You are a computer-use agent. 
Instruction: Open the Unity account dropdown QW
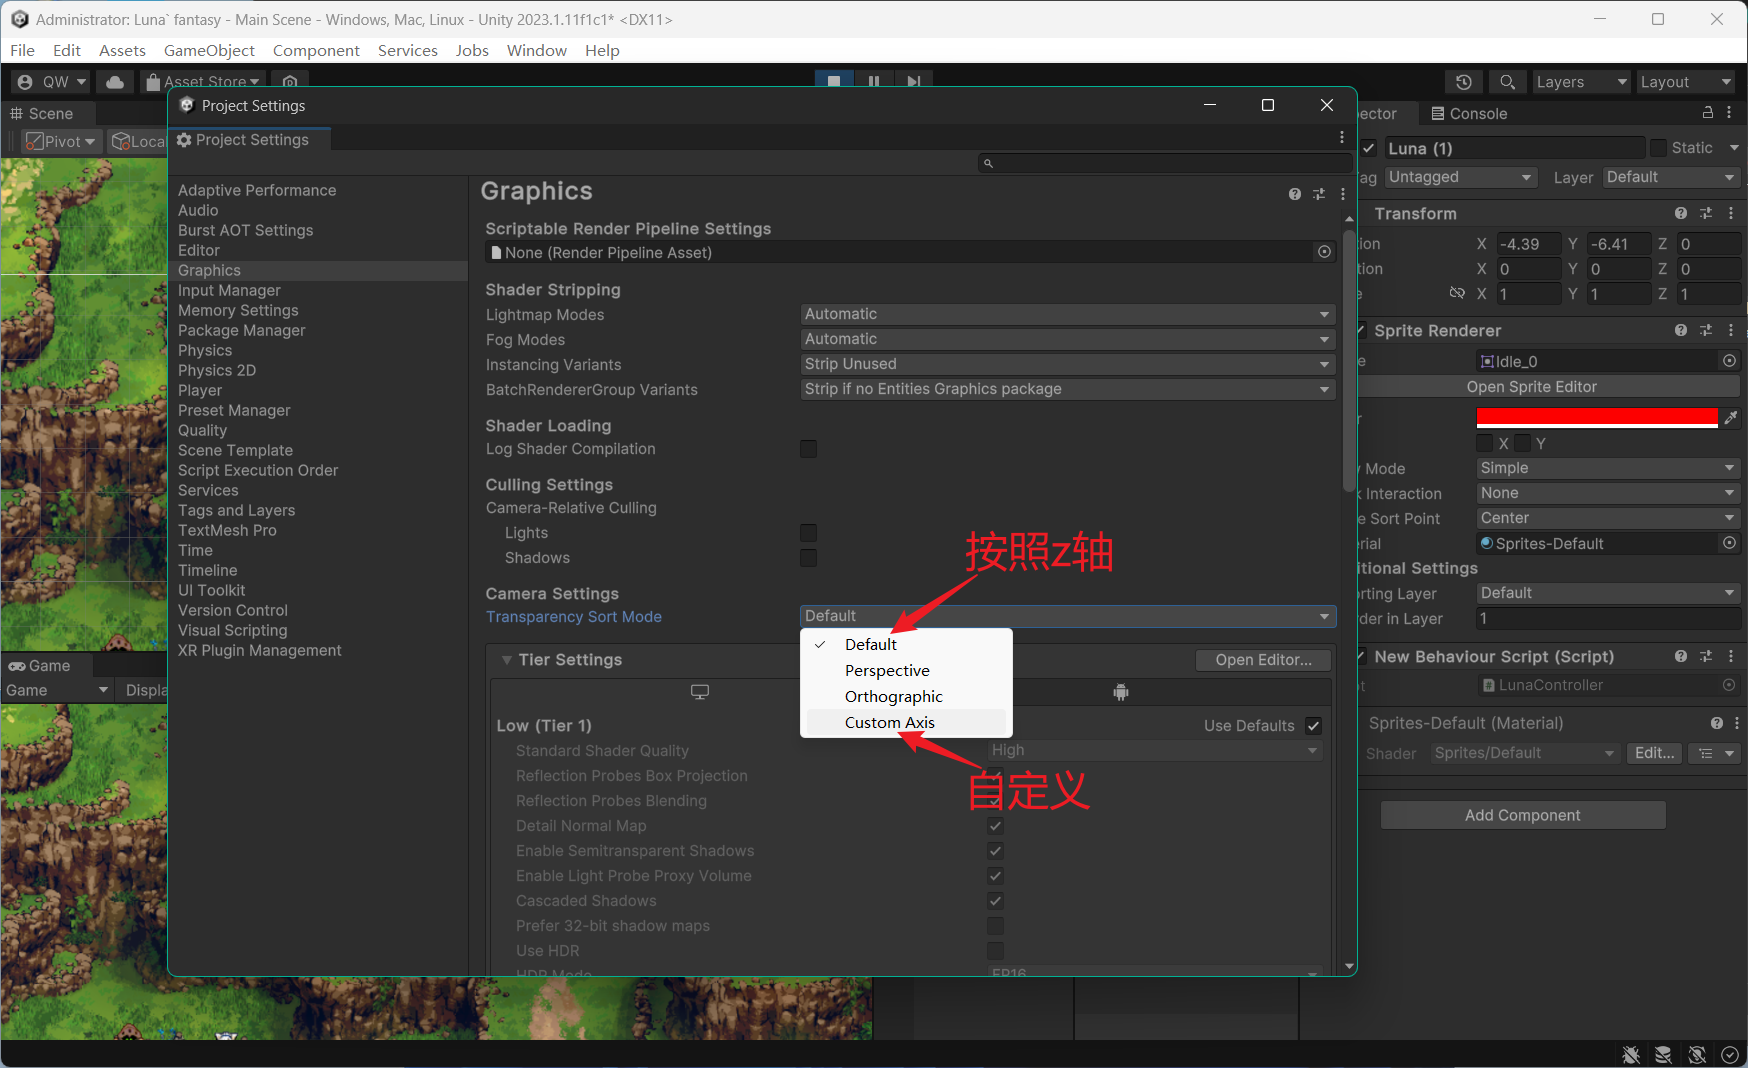(52, 82)
